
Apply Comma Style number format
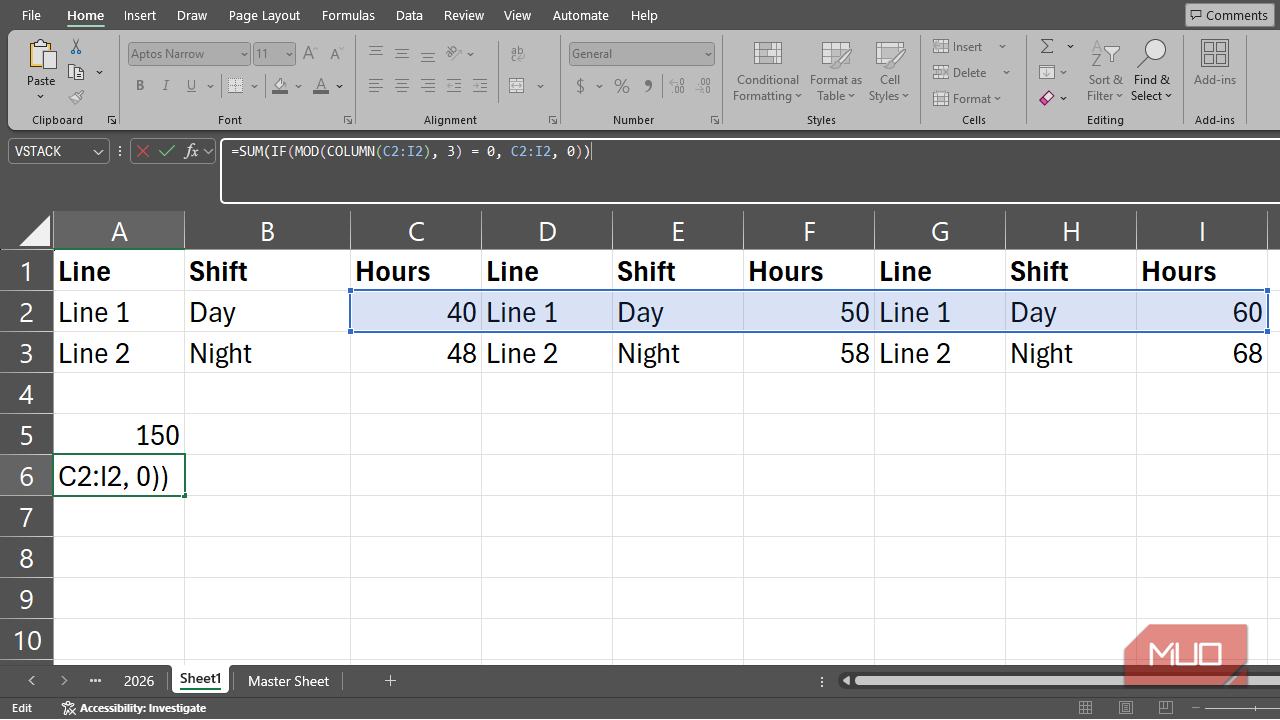point(647,86)
